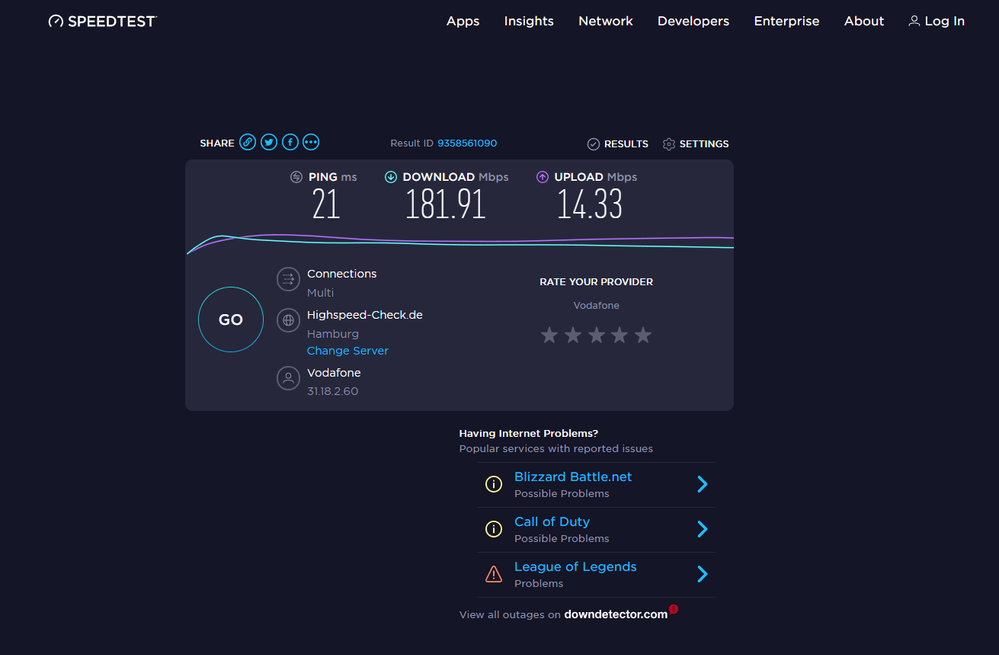Open the downdetector.com link
This screenshot has width=999, height=655.
click(615, 614)
